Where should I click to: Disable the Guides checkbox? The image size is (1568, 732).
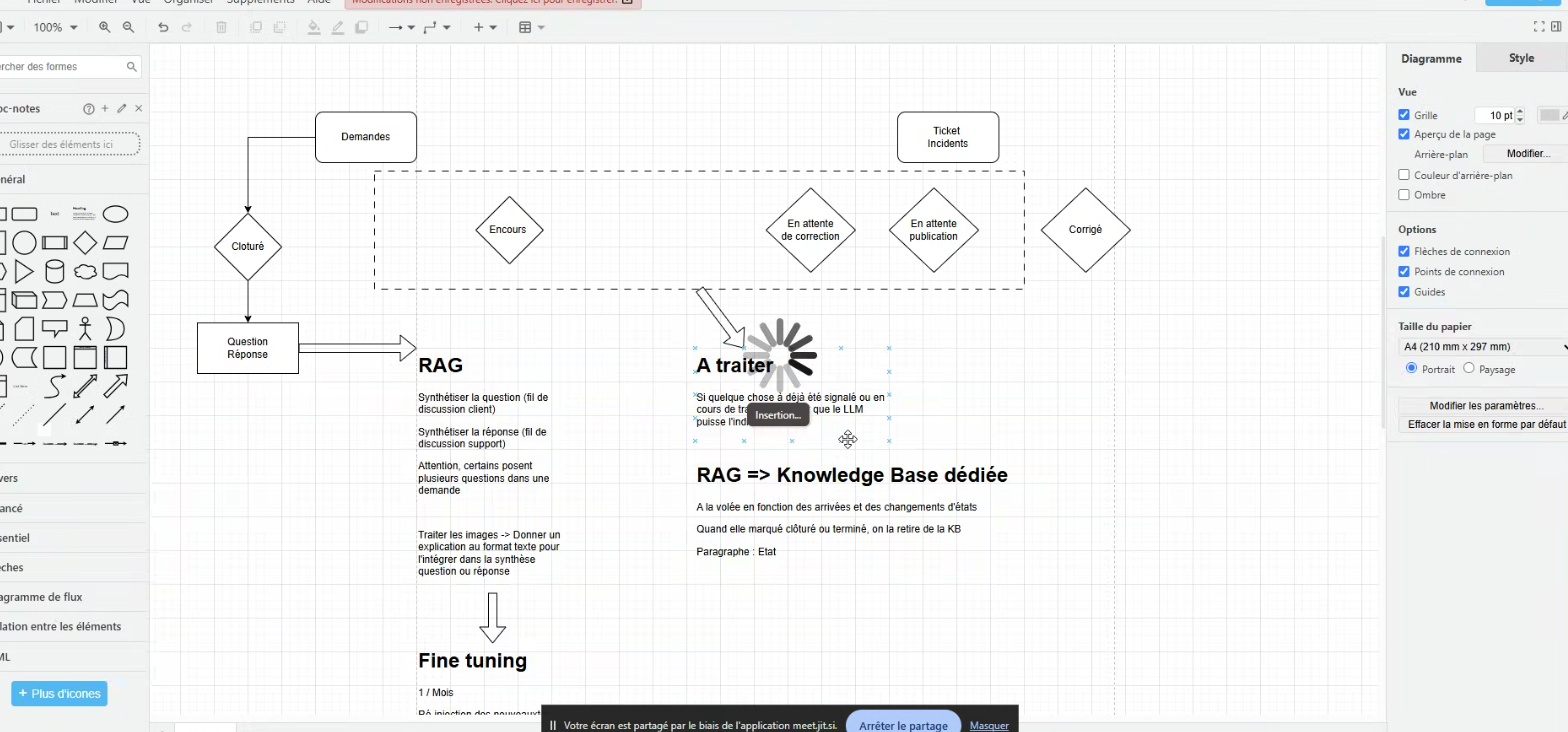[x=1404, y=292]
